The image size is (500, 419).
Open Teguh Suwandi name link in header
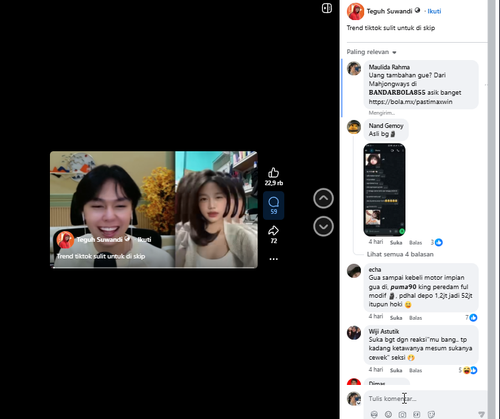click(x=389, y=11)
